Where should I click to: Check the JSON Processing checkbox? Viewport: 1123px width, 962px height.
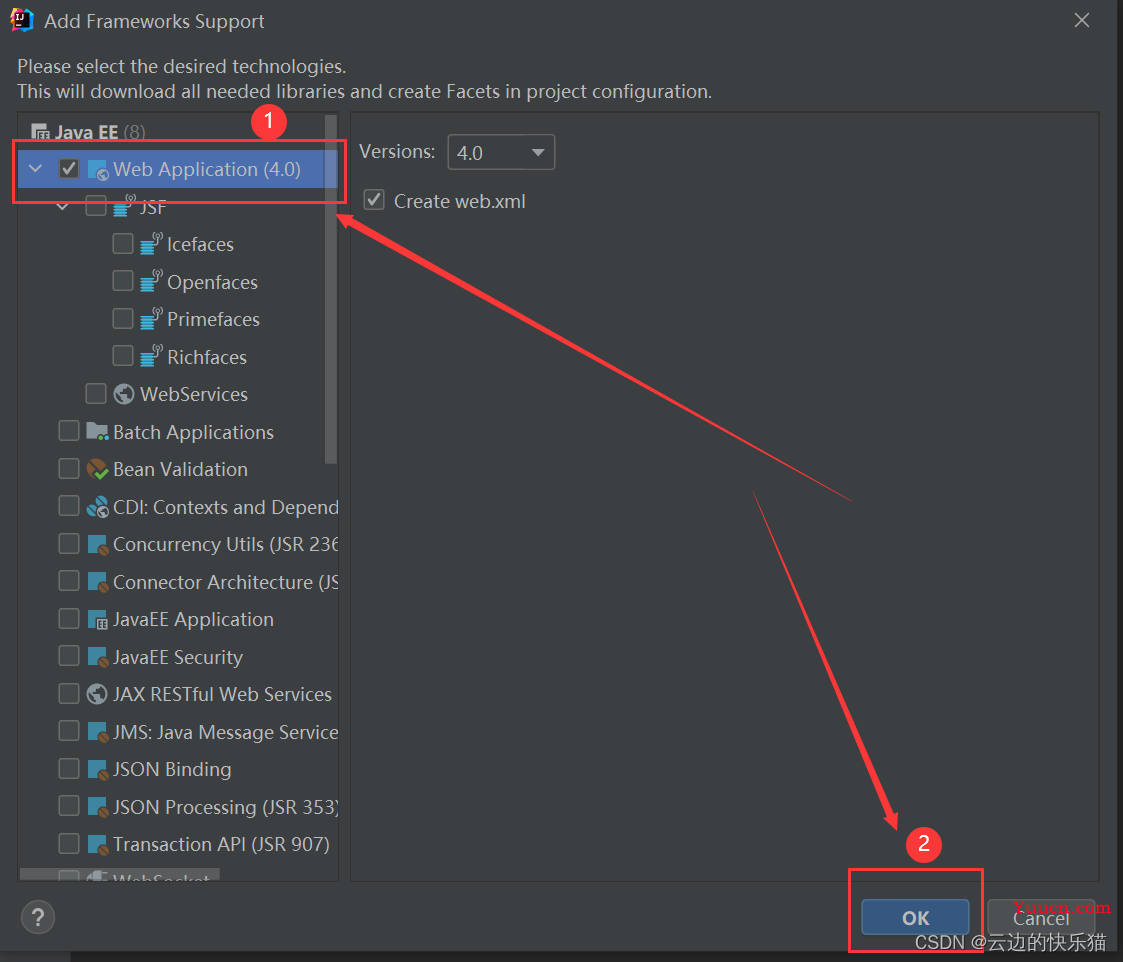69,806
